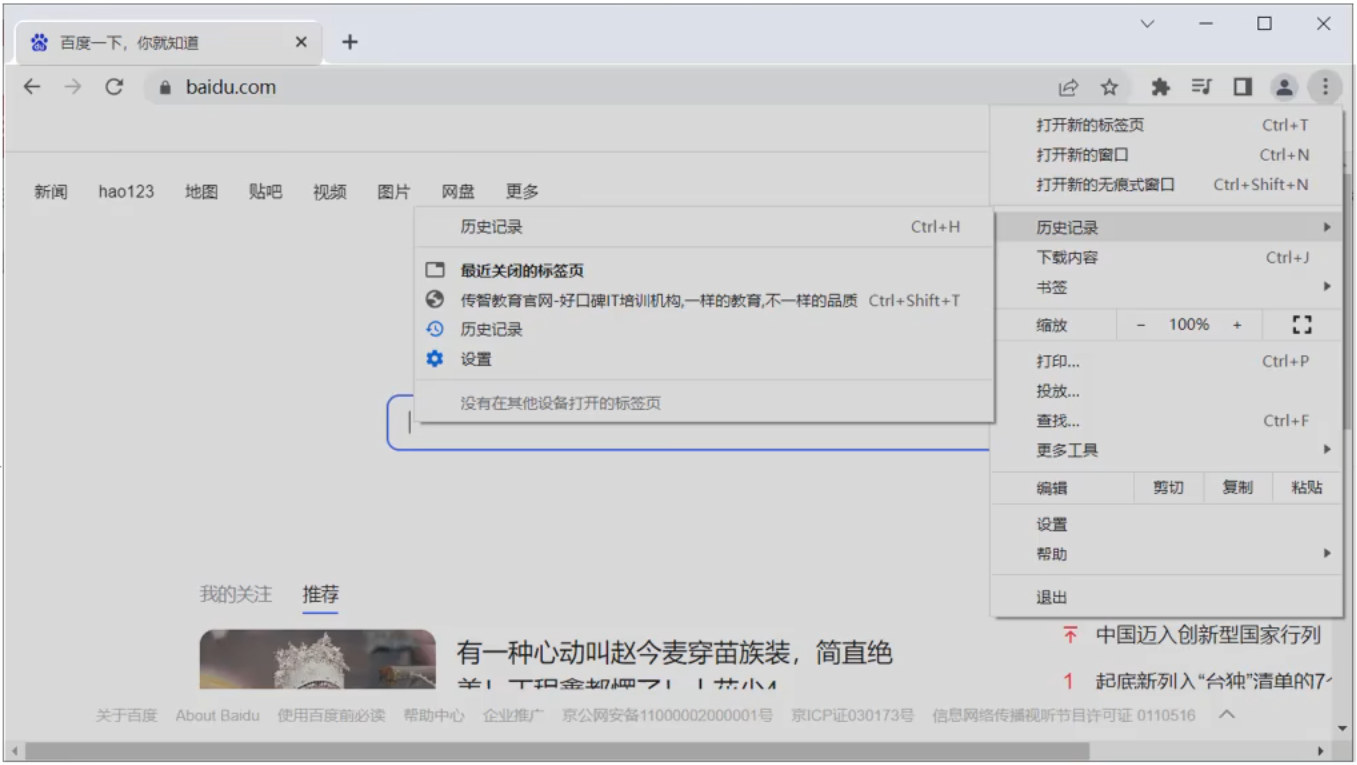Select 查找... in the menu

coord(1166,421)
